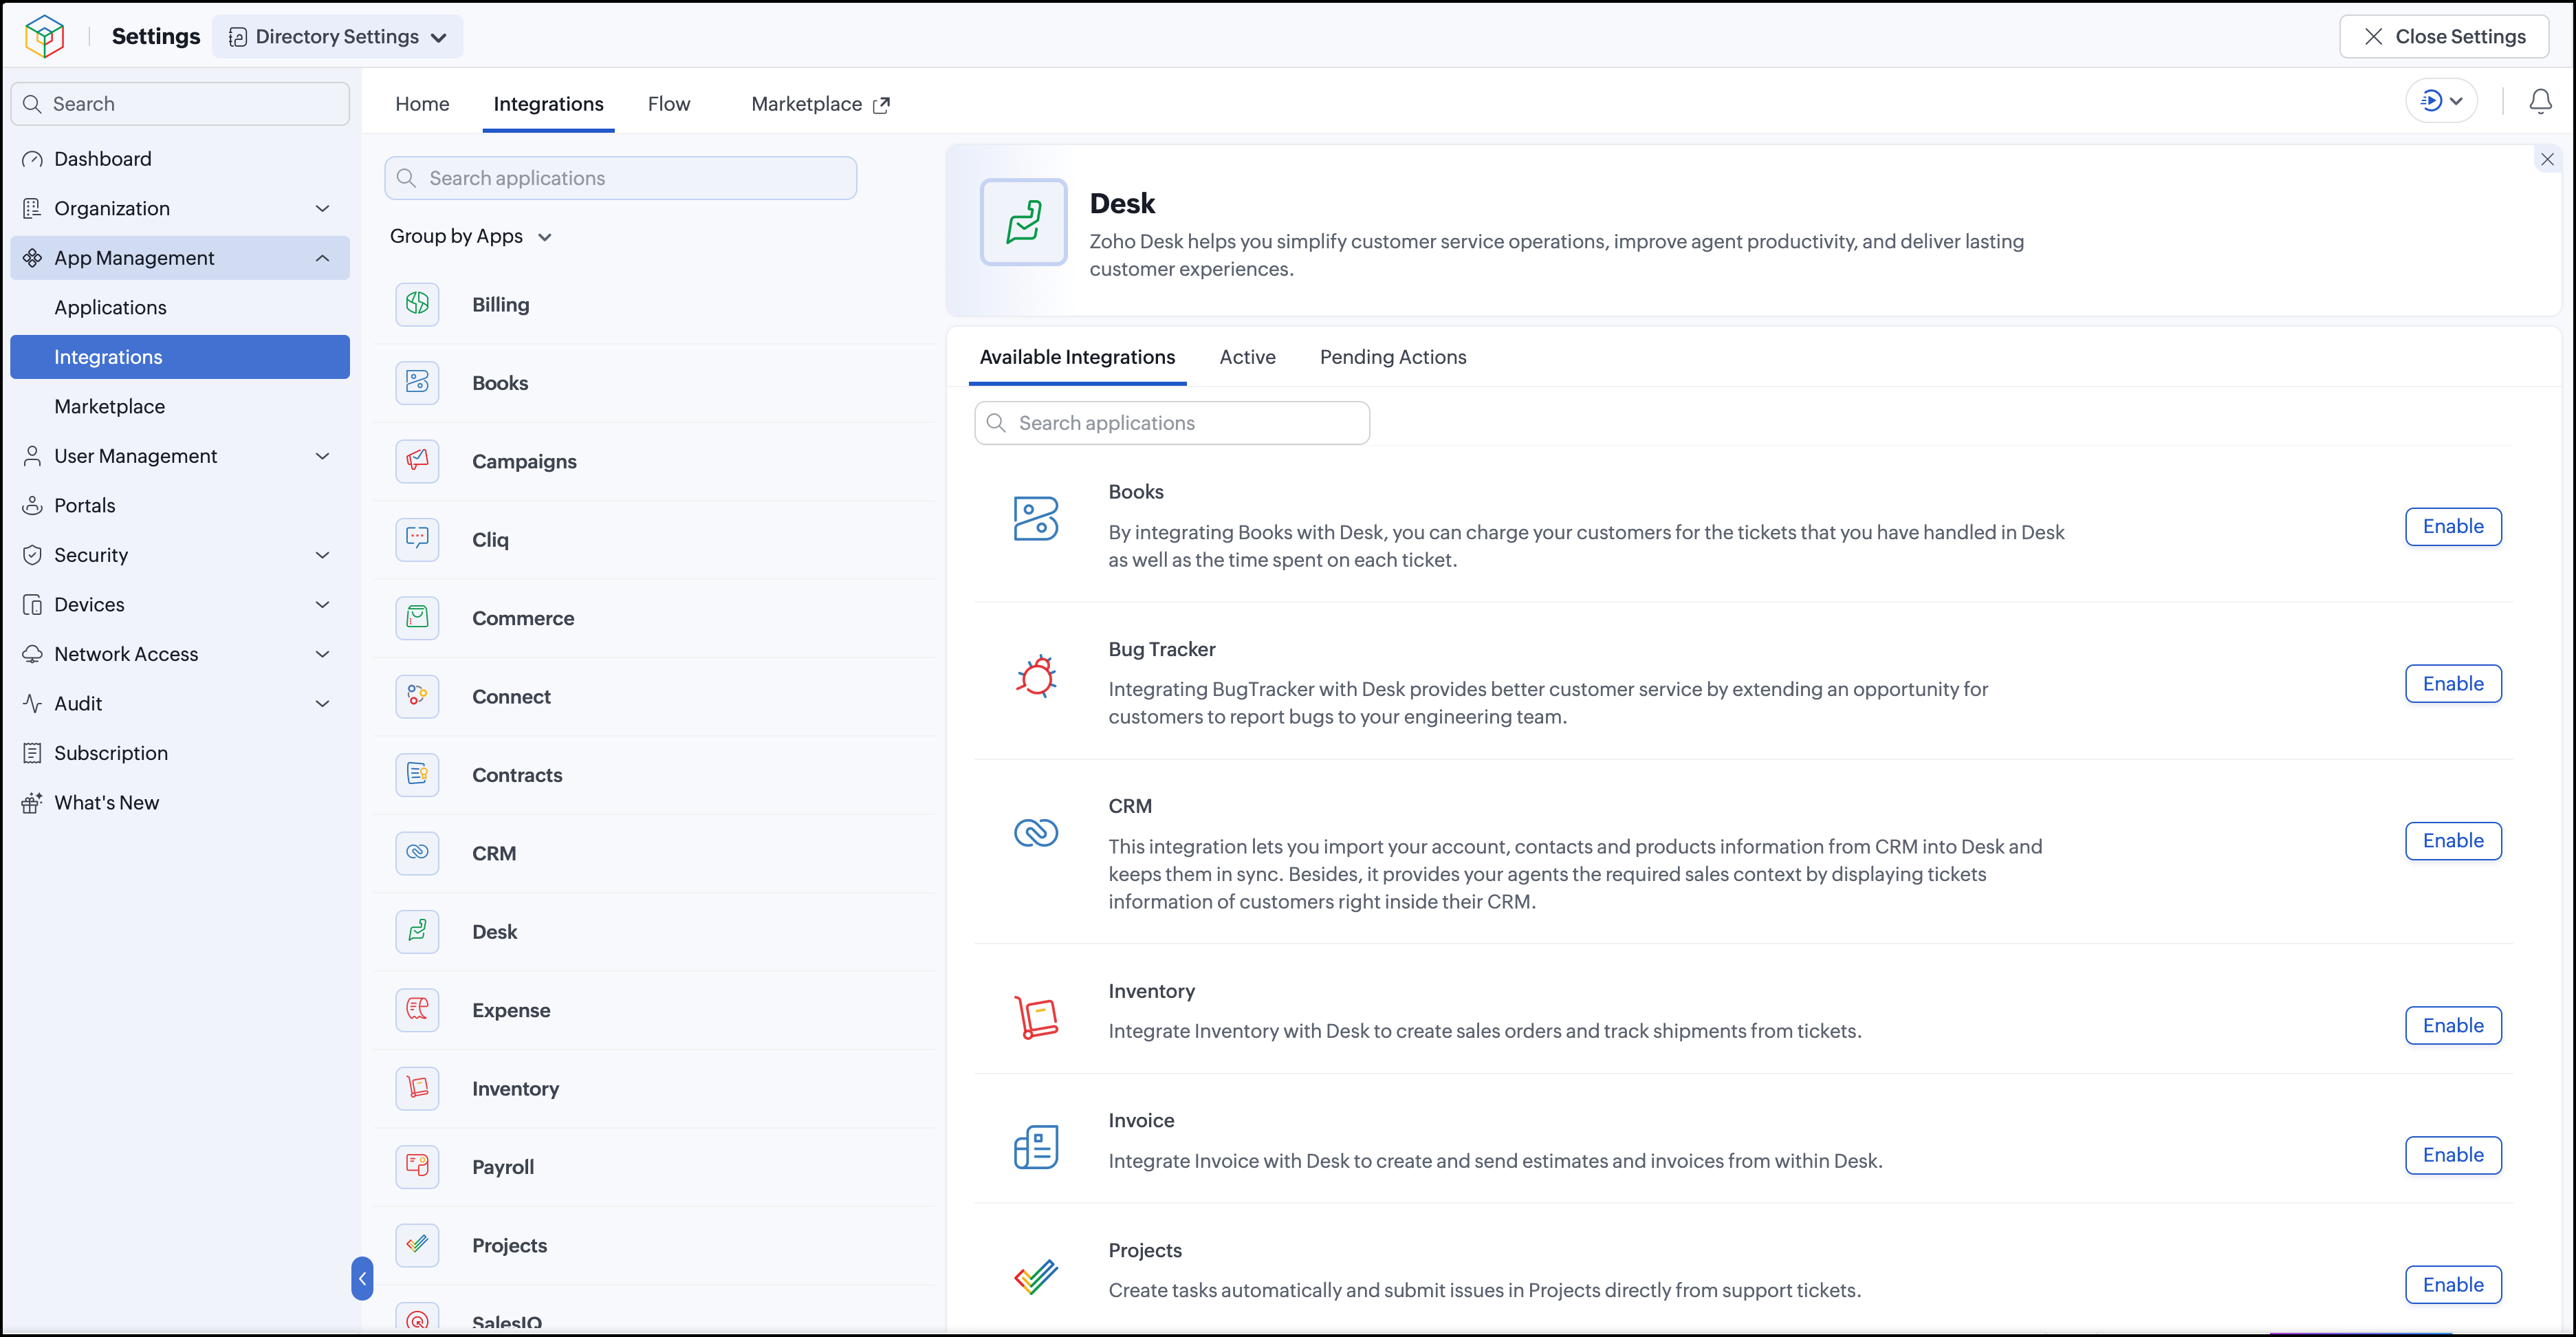
Task: Expand the User Management section
Action: (x=322, y=456)
